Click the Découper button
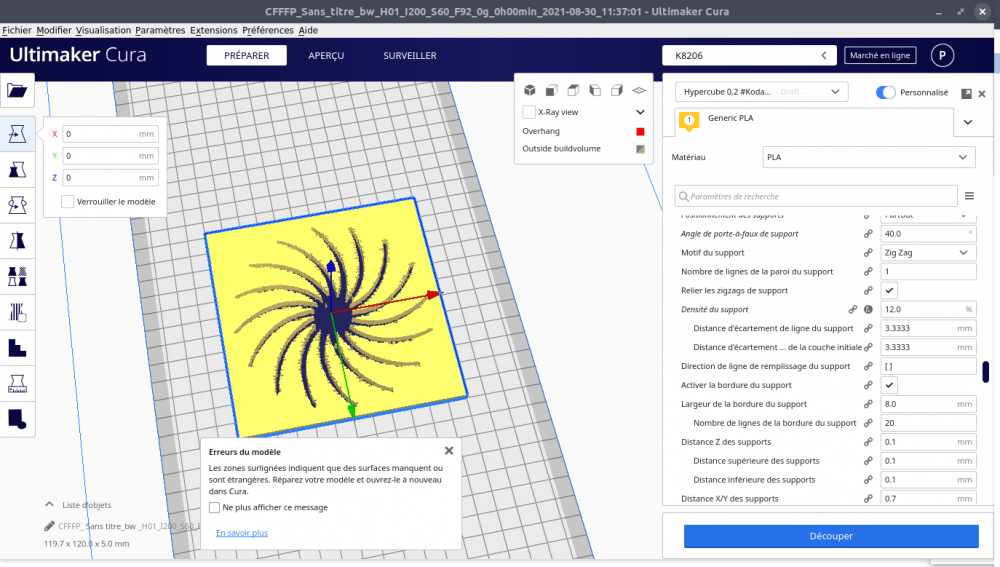This screenshot has height=567, width=1000. tap(831, 536)
